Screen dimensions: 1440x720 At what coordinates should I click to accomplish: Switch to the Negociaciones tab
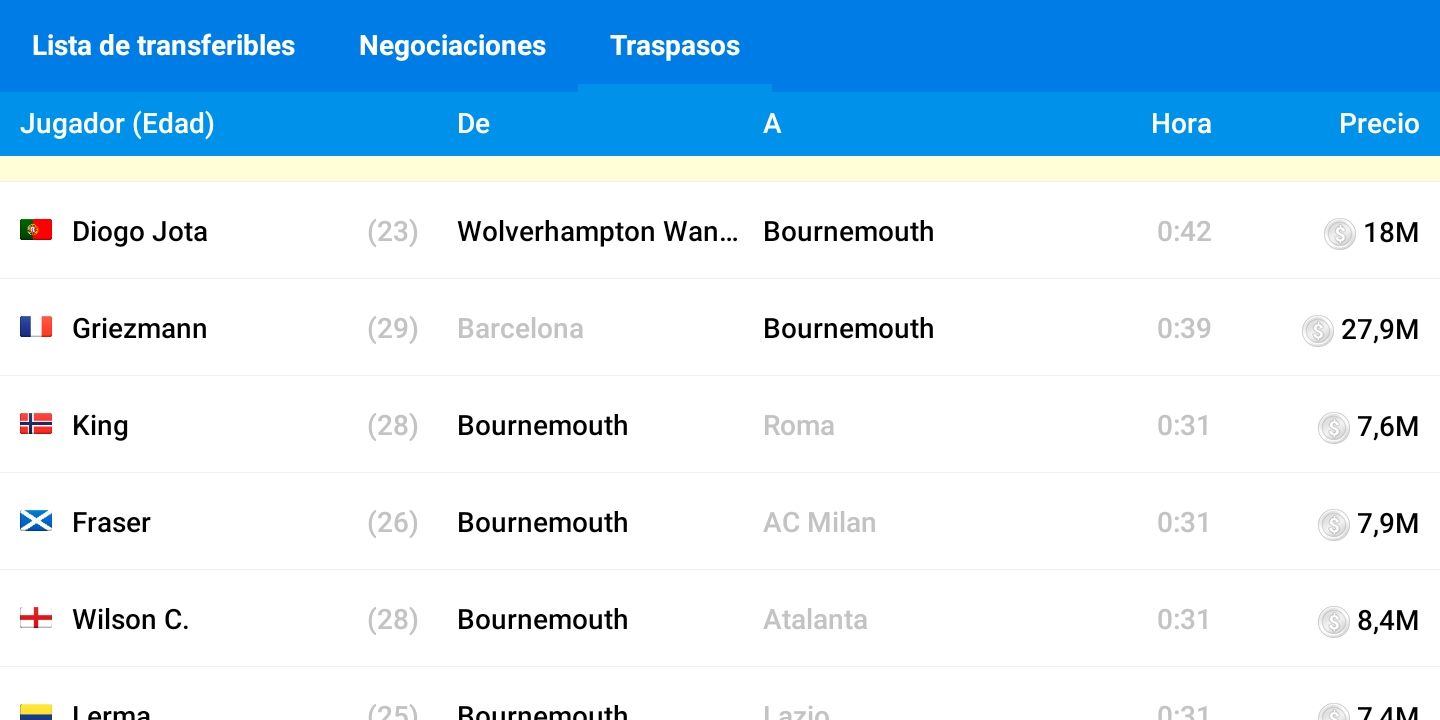452,46
